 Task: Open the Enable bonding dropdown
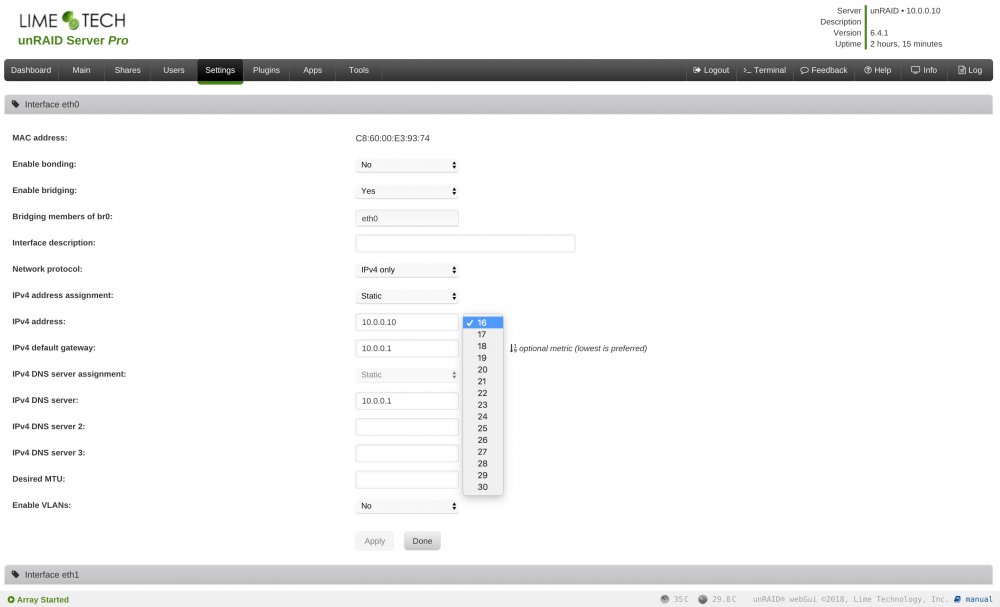click(406, 165)
